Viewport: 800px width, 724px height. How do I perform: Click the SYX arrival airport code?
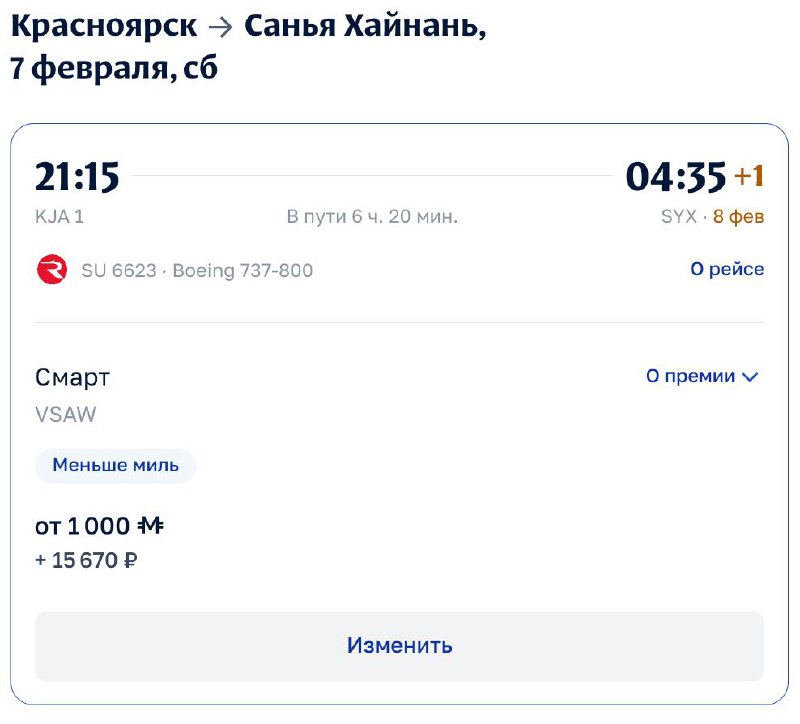(679, 216)
